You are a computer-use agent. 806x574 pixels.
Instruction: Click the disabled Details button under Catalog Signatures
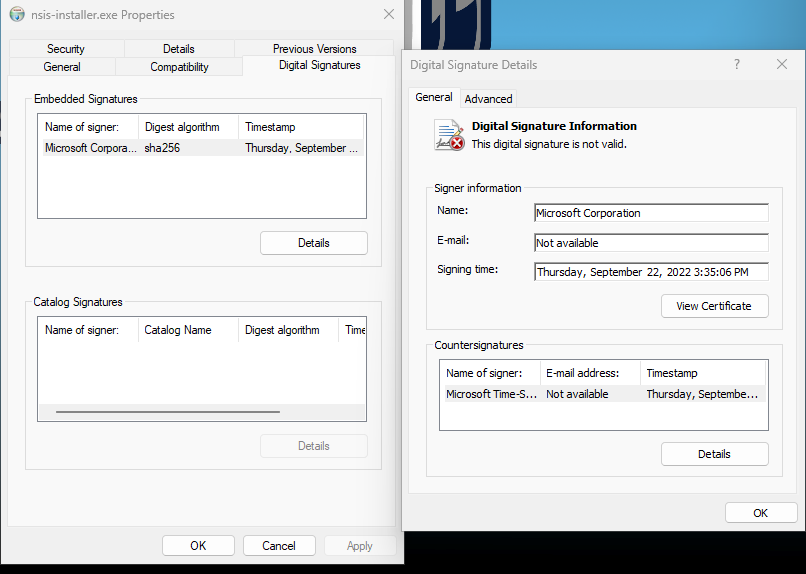(314, 446)
